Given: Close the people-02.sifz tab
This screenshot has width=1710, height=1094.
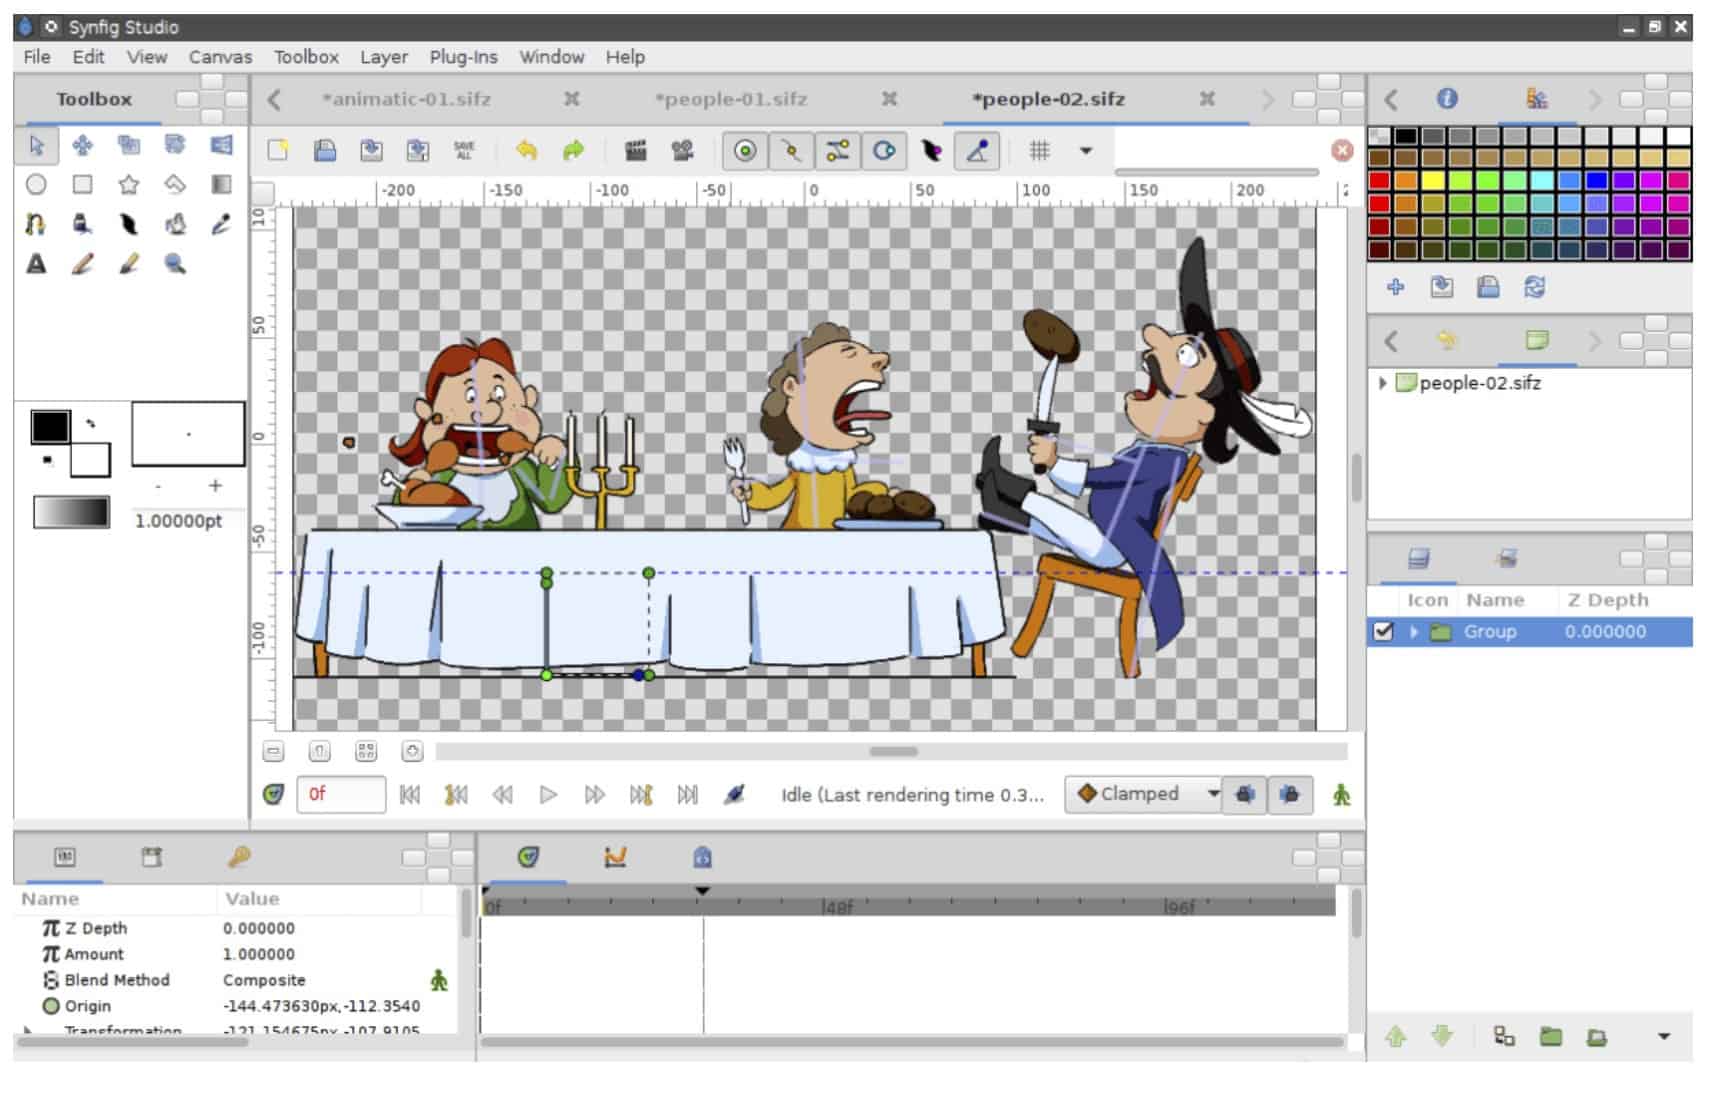Looking at the screenshot, I should (x=1207, y=98).
